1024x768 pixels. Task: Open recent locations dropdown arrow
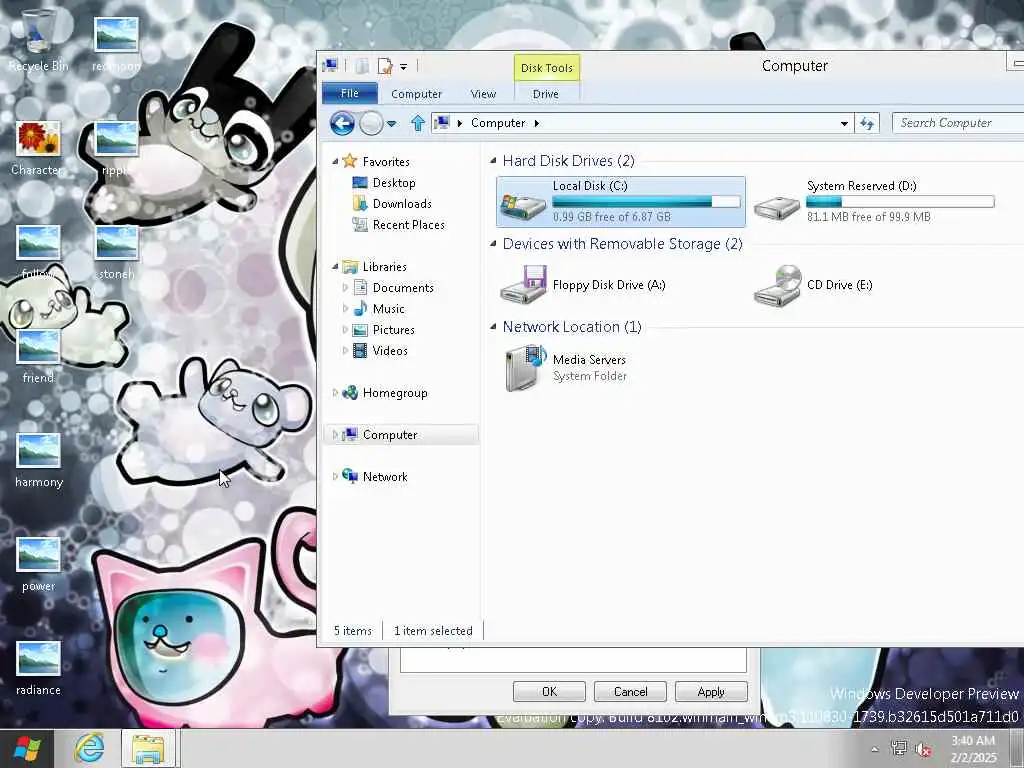point(391,123)
